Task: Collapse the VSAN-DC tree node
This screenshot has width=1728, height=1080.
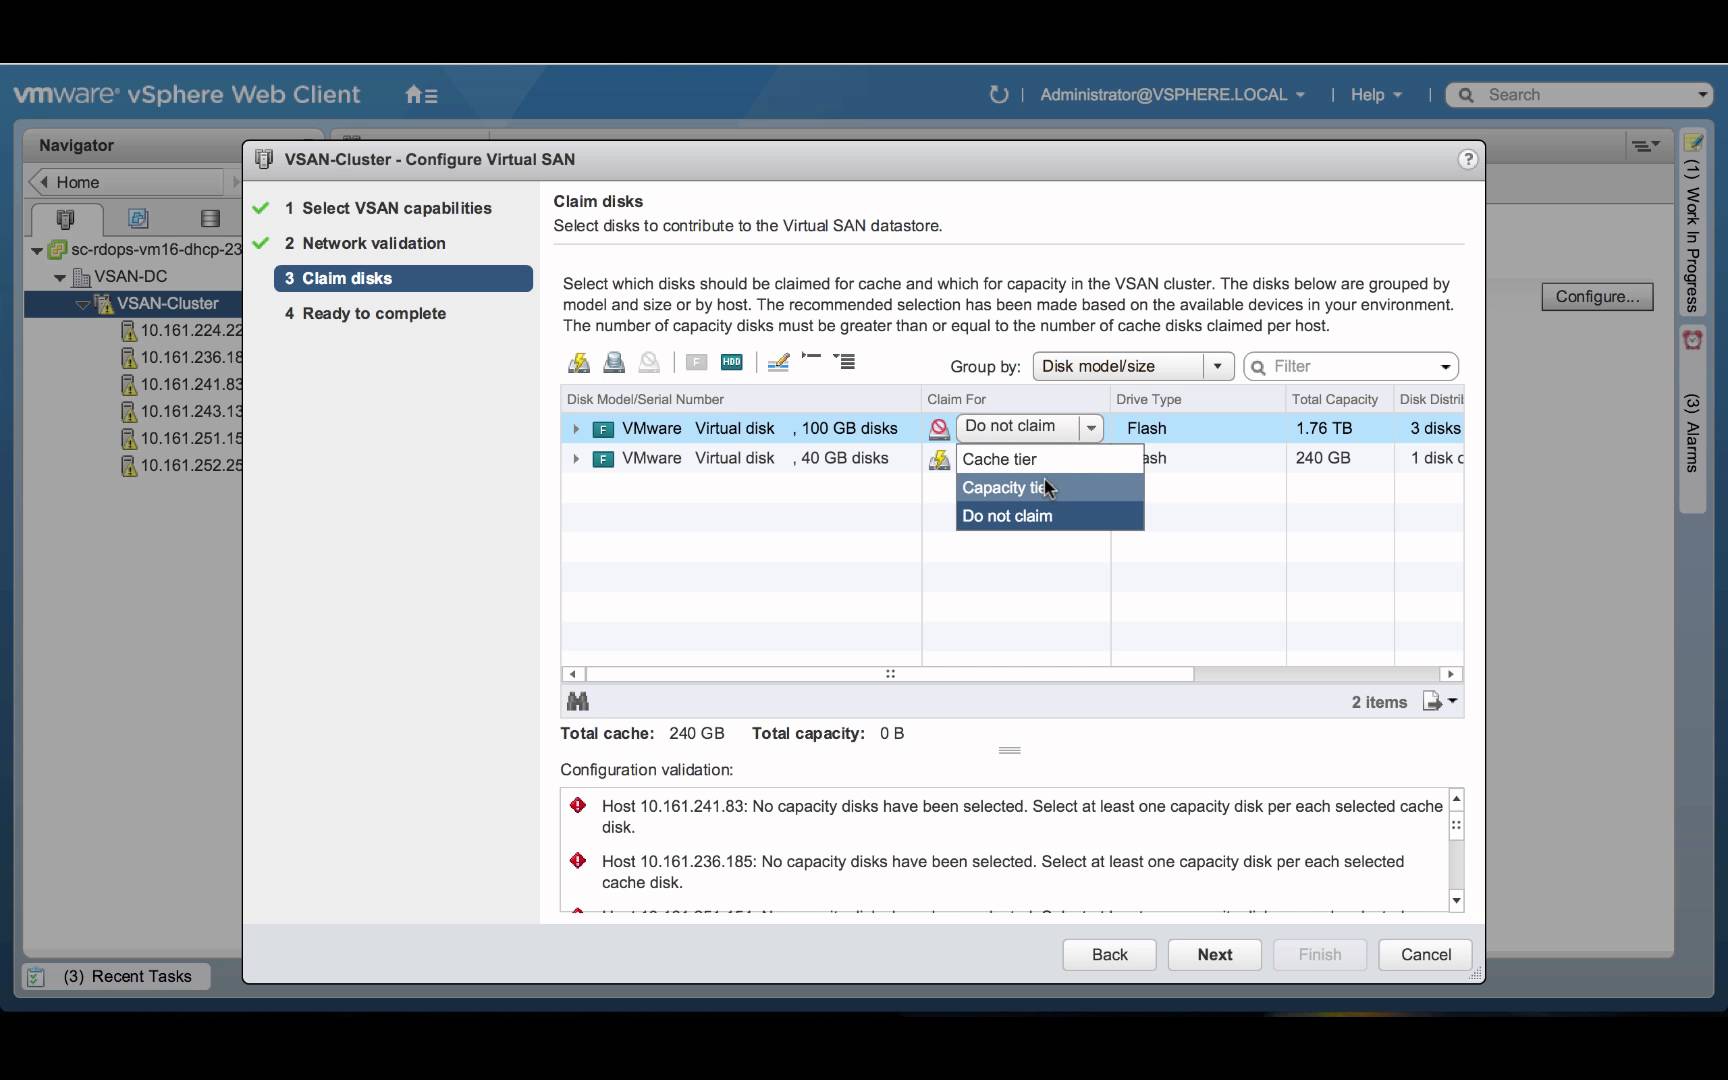Action: pyautogui.click(x=60, y=277)
